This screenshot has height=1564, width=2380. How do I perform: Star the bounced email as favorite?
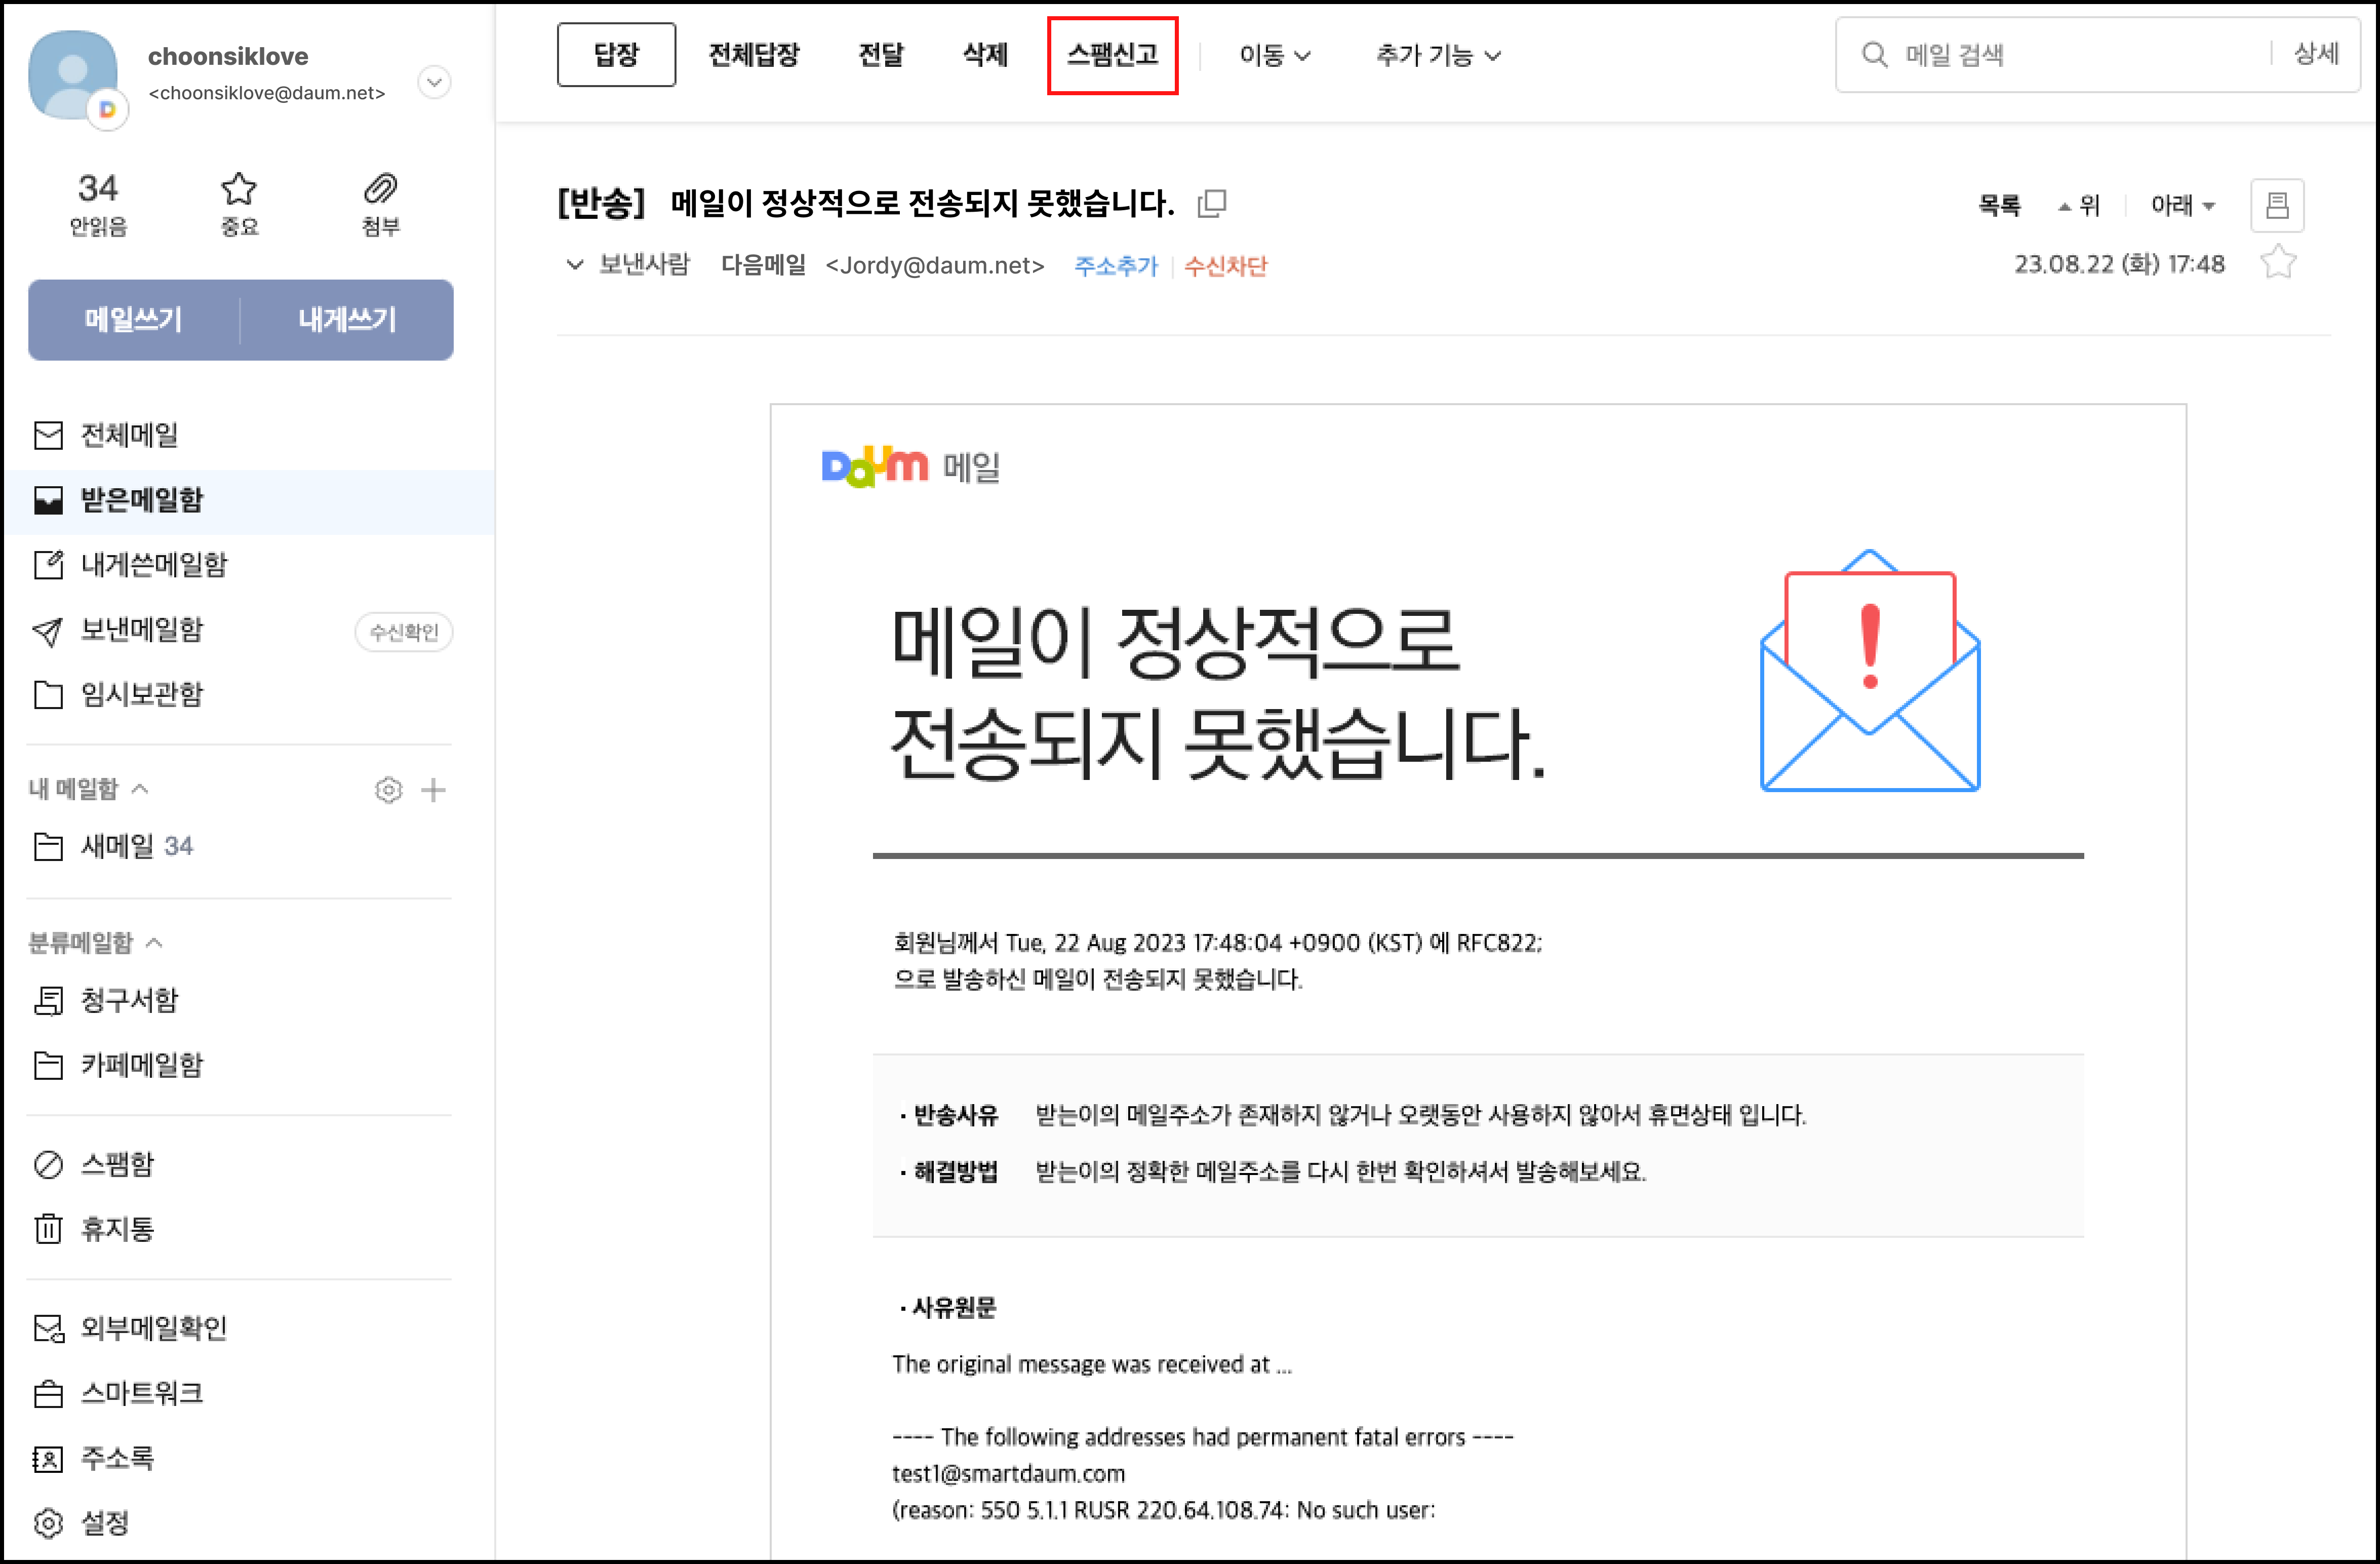pos(2277,262)
